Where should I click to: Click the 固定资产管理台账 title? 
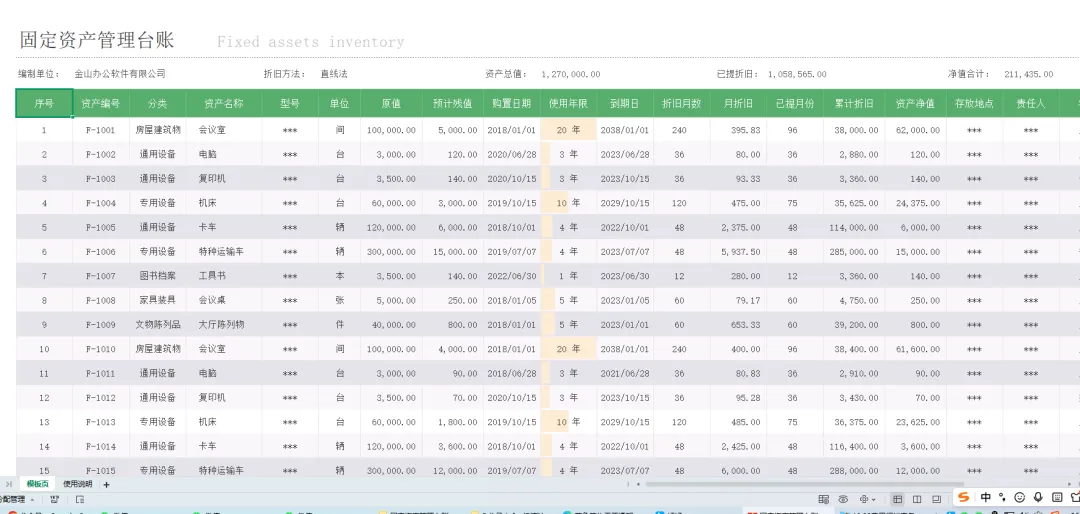96,39
